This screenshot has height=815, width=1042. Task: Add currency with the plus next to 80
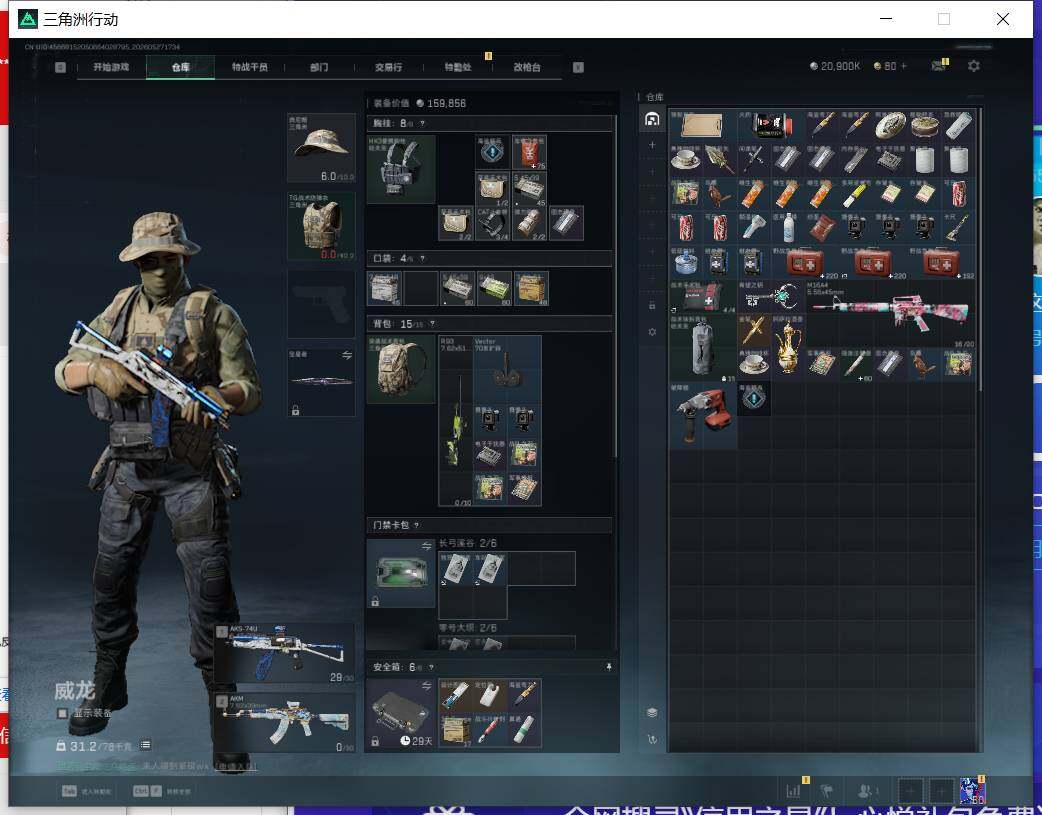click(904, 66)
